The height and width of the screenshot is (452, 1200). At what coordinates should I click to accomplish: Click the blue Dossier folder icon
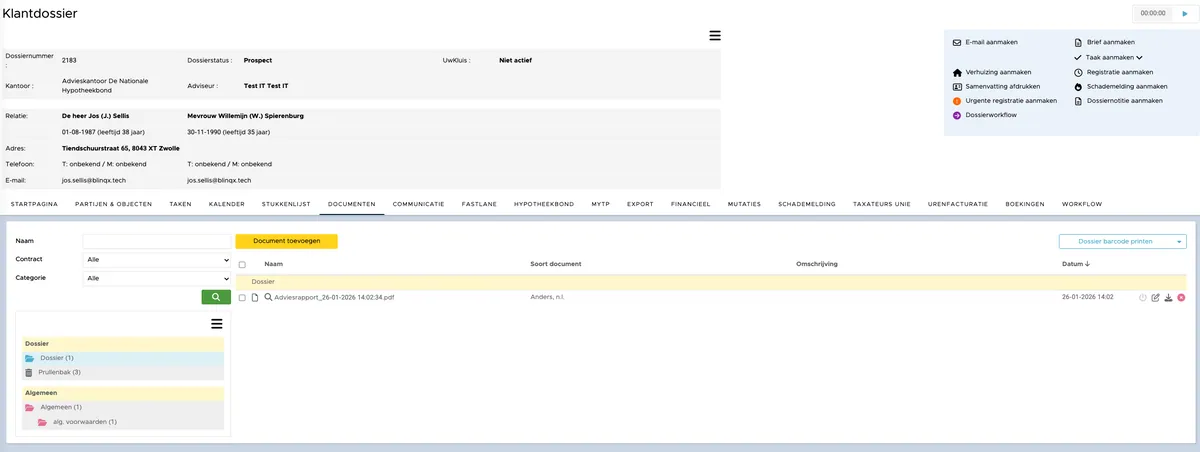(x=30, y=358)
